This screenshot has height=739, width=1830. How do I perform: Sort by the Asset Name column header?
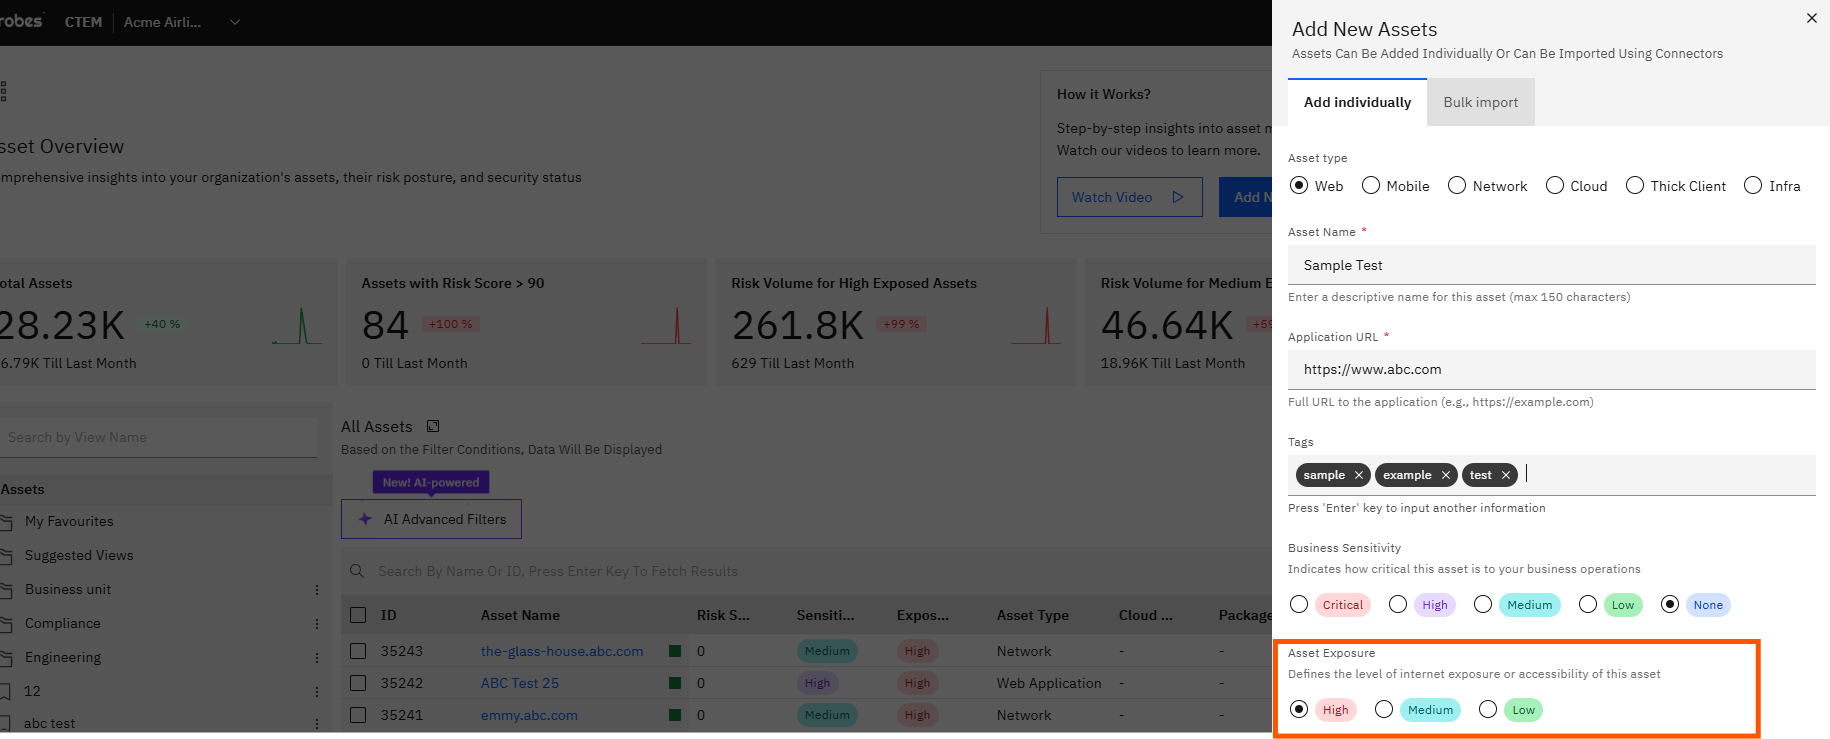tap(520, 615)
